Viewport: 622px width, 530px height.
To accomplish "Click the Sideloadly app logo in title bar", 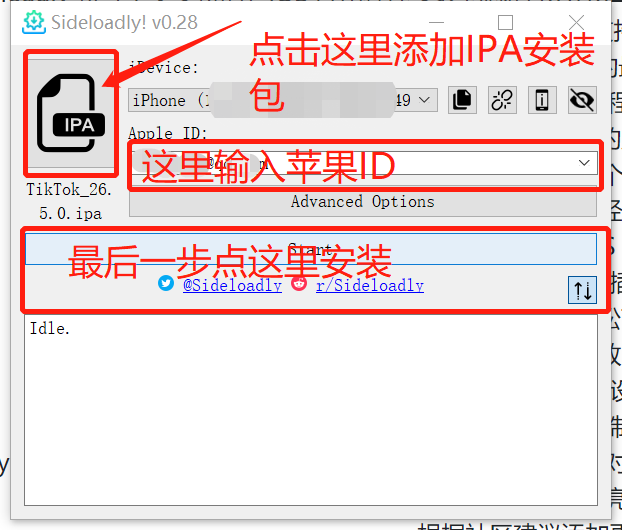I will click(x=34, y=23).
